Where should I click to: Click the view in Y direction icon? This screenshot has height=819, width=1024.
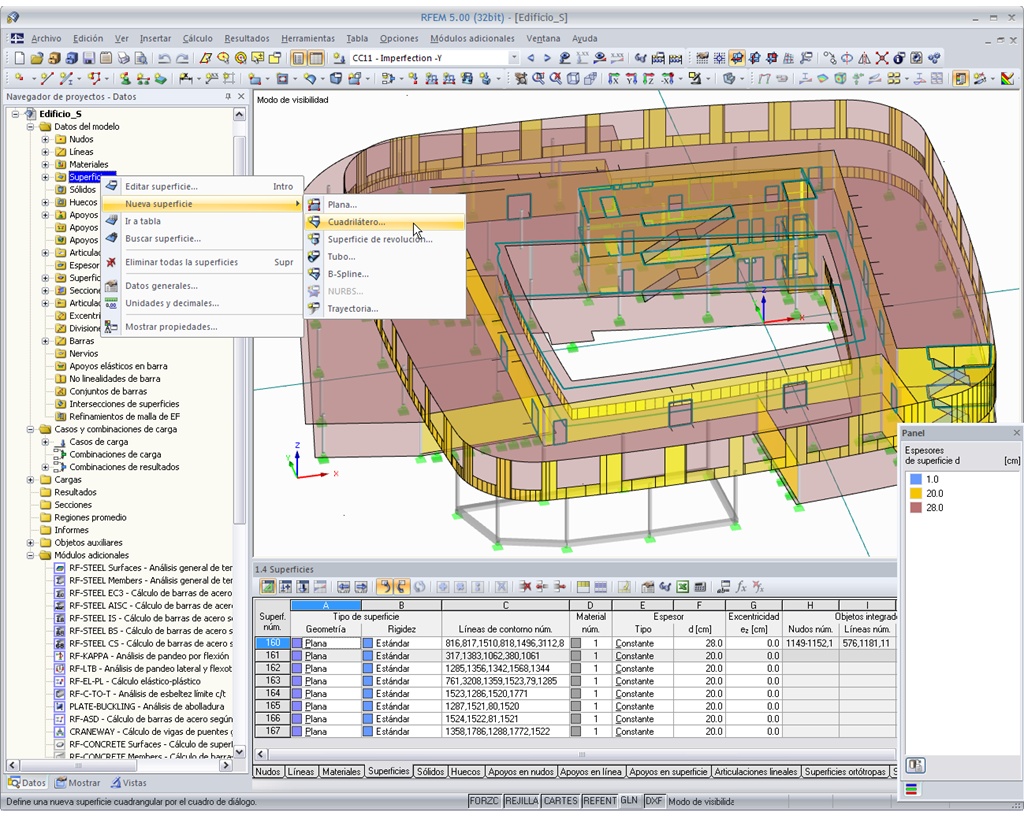click(632, 79)
